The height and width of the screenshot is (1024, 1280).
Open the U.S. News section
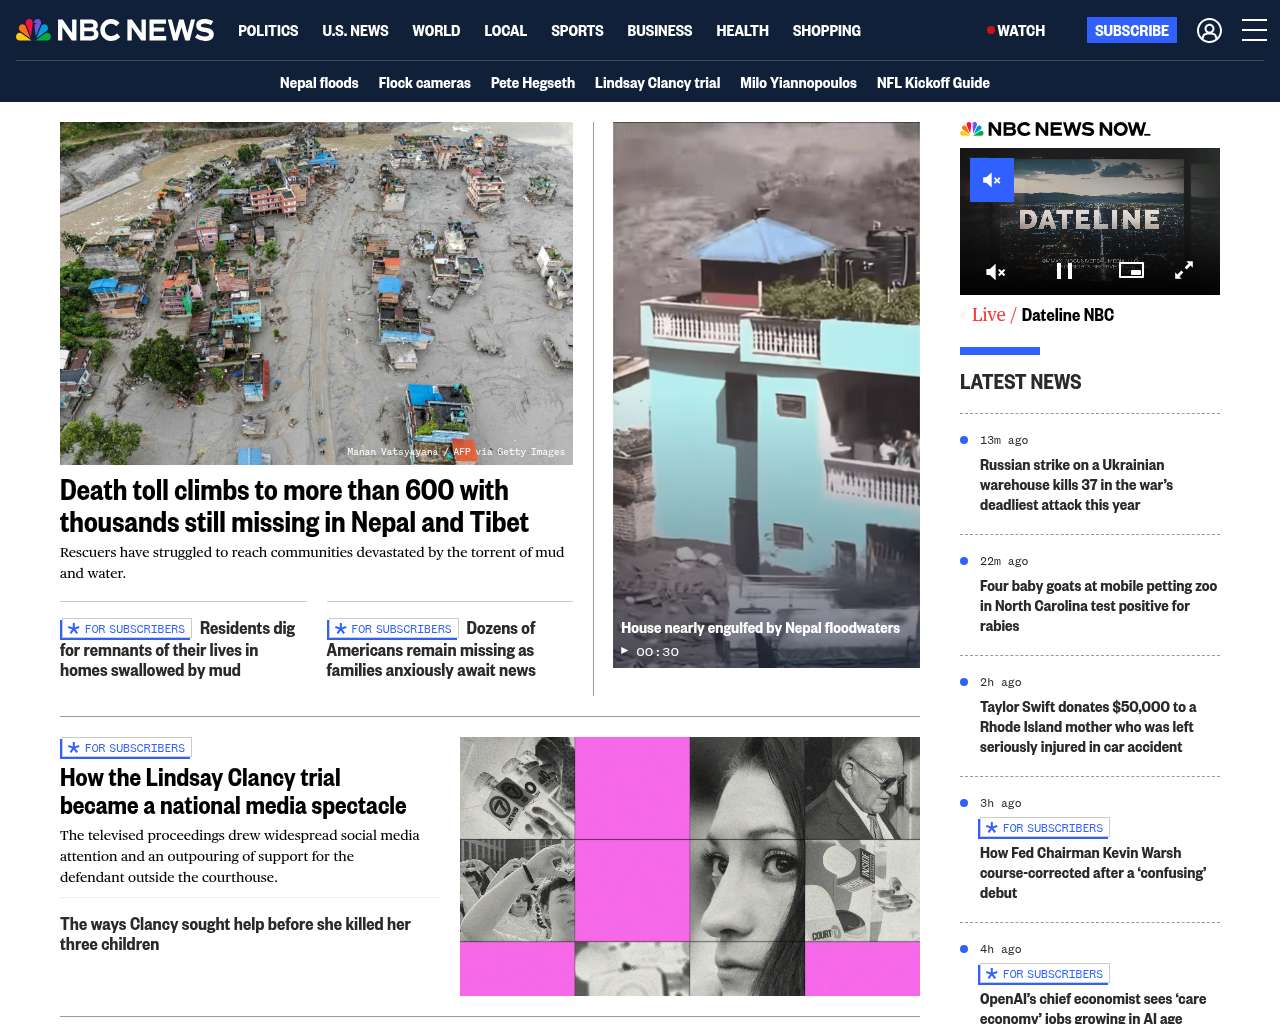click(355, 31)
